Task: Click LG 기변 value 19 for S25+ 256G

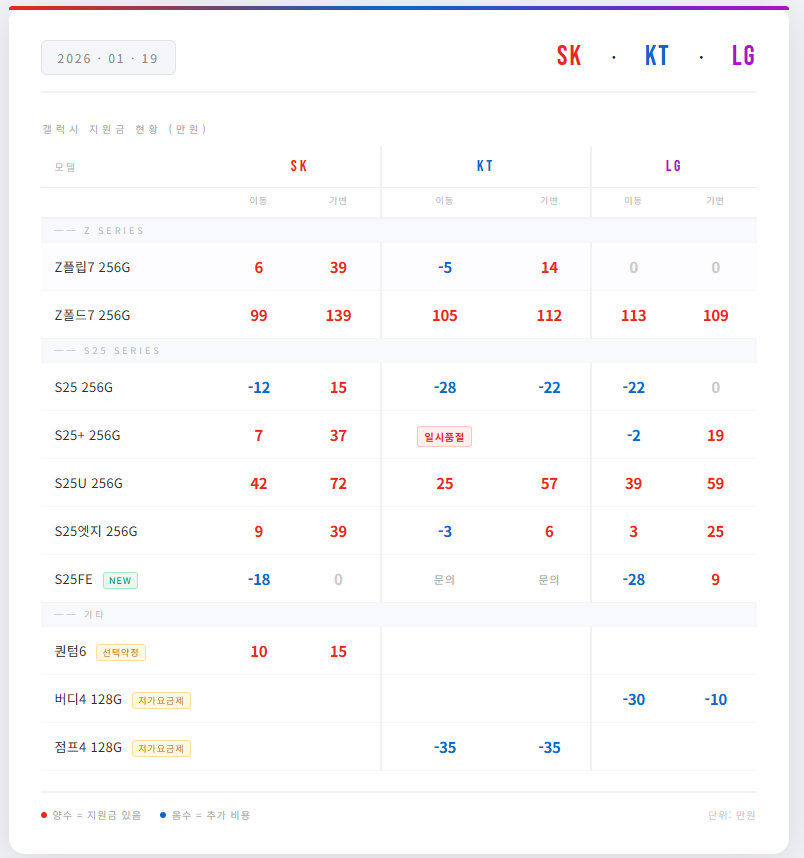Action: pos(716,436)
